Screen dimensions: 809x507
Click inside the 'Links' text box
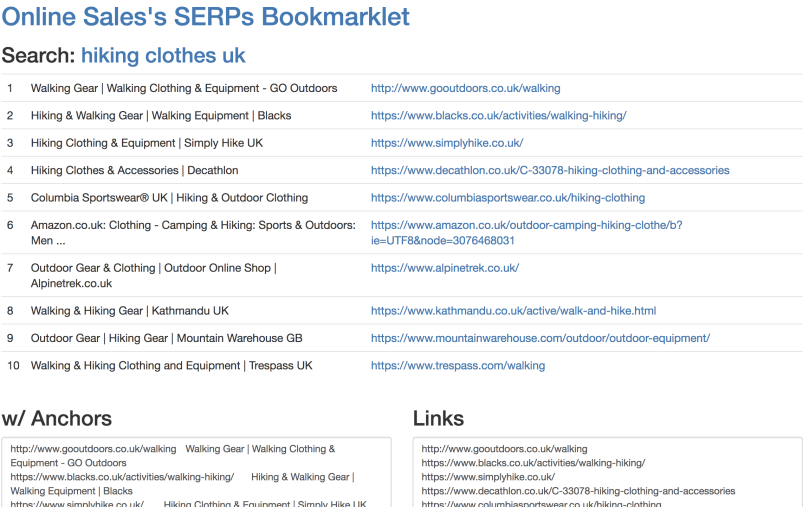coord(607,472)
